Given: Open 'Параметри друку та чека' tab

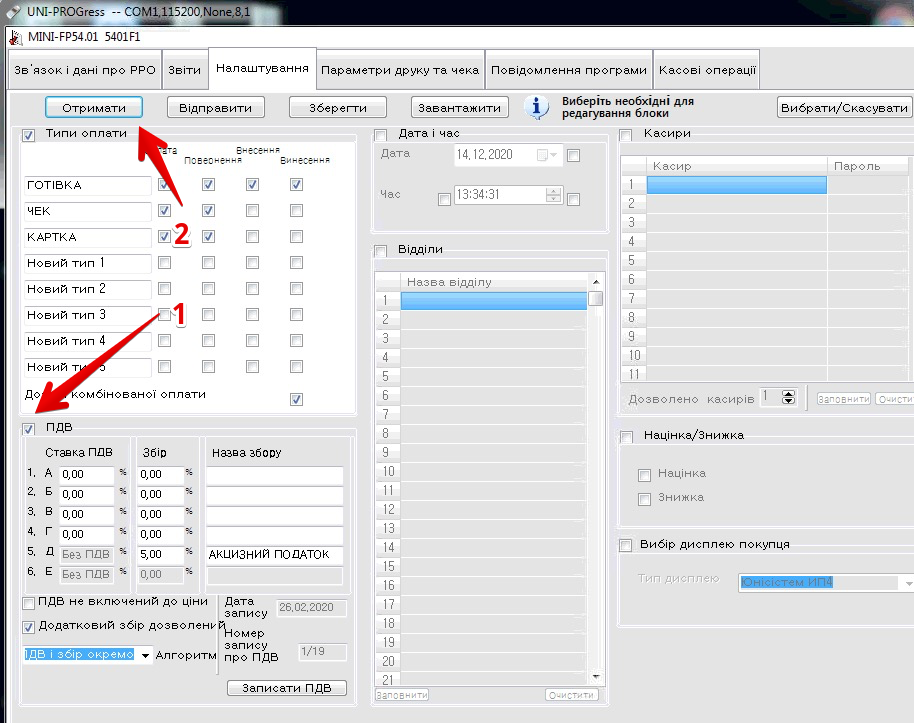Looking at the screenshot, I should [x=400, y=70].
